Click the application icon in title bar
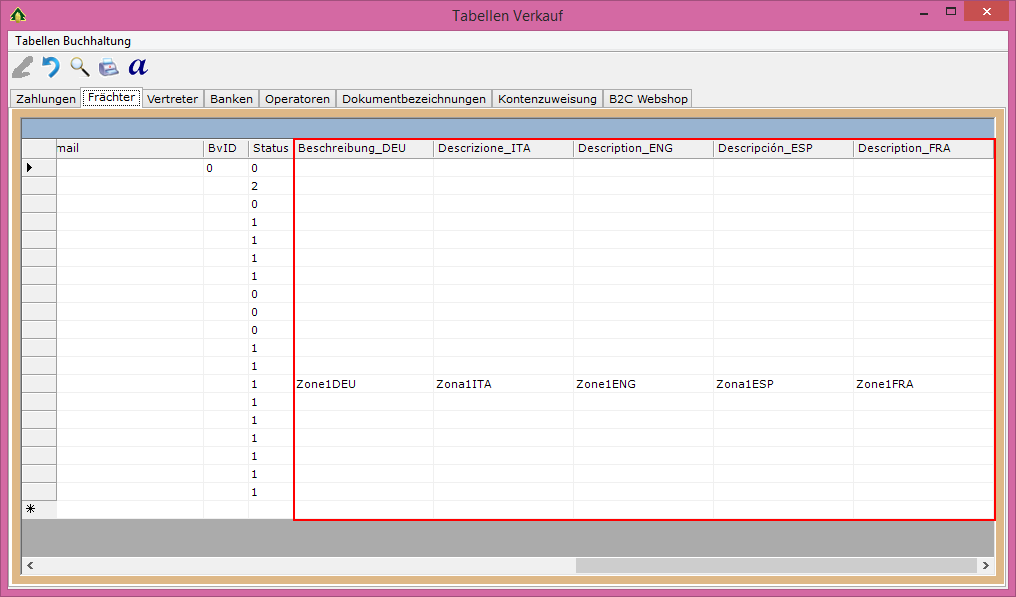This screenshot has height=597, width=1016. click(17, 15)
